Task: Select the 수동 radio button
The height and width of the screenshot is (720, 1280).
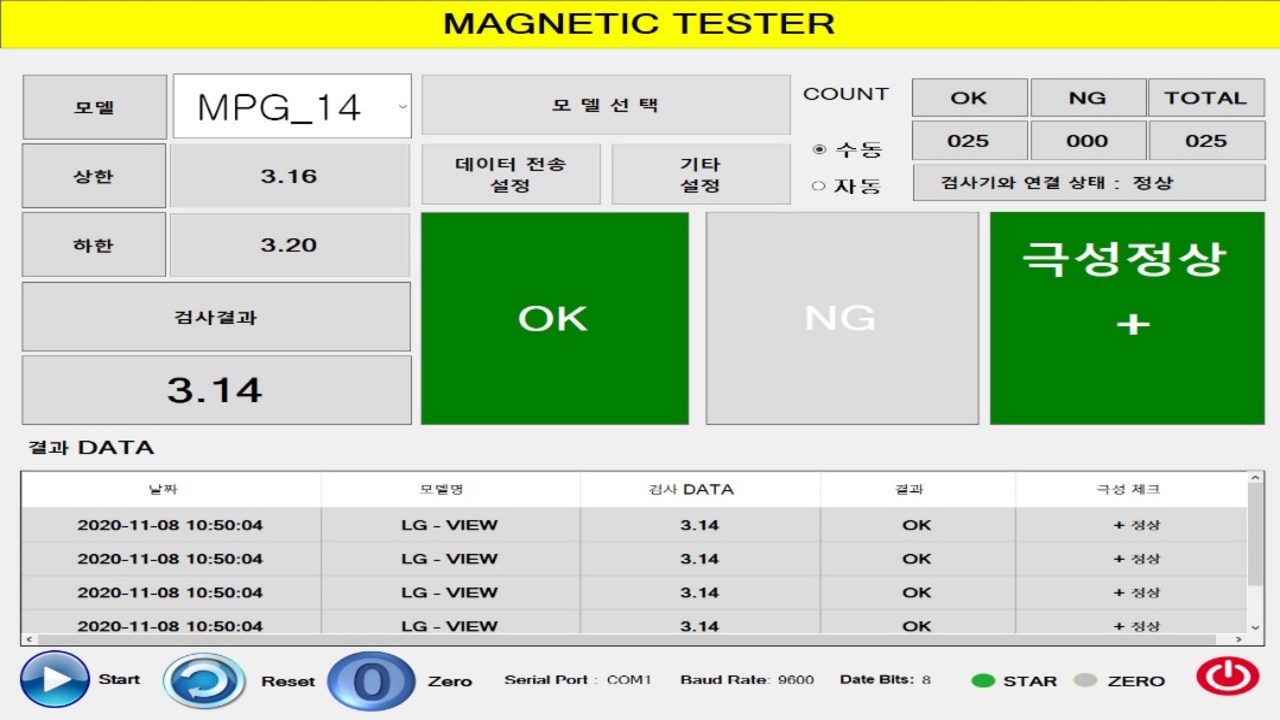Action: 819,150
